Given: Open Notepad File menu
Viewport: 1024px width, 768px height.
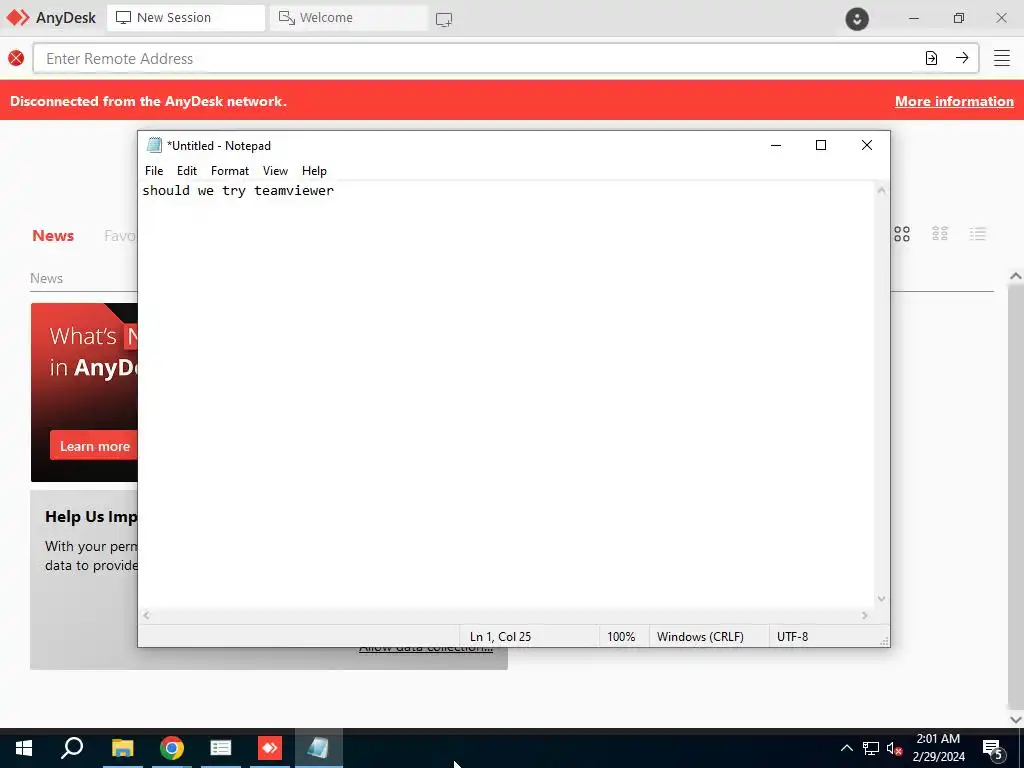Looking at the screenshot, I should [154, 170].
